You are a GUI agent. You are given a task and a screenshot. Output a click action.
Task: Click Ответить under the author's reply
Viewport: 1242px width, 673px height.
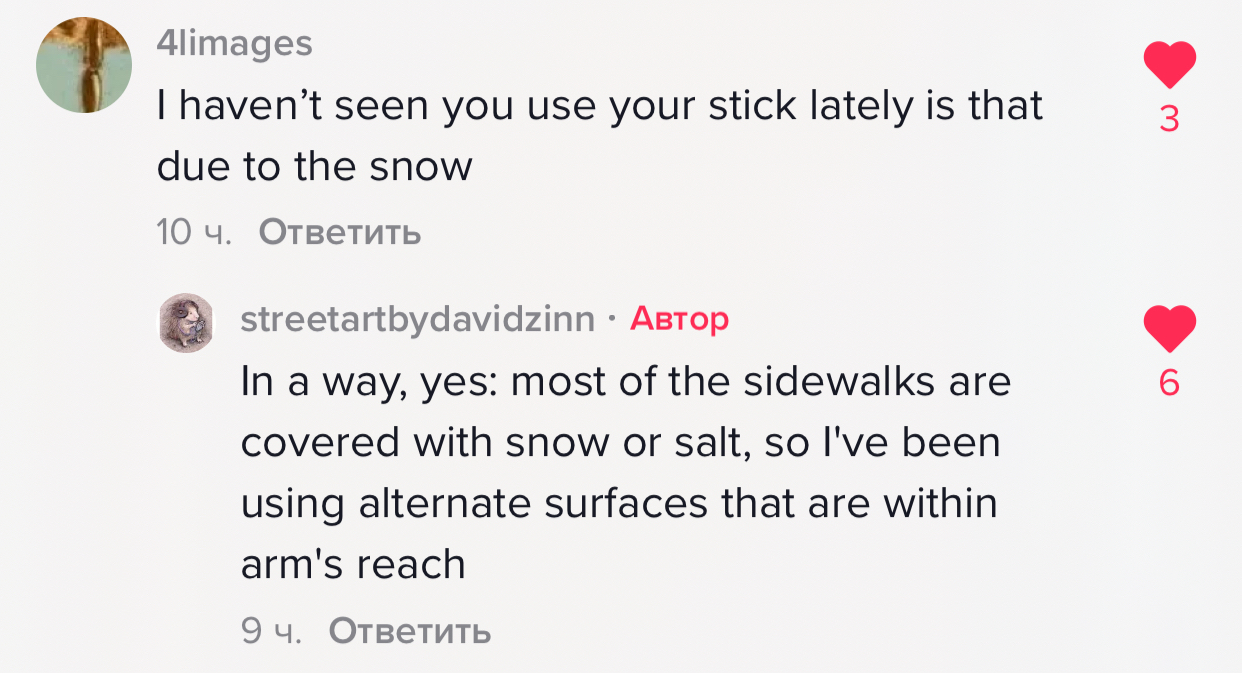tap(410, 631)
